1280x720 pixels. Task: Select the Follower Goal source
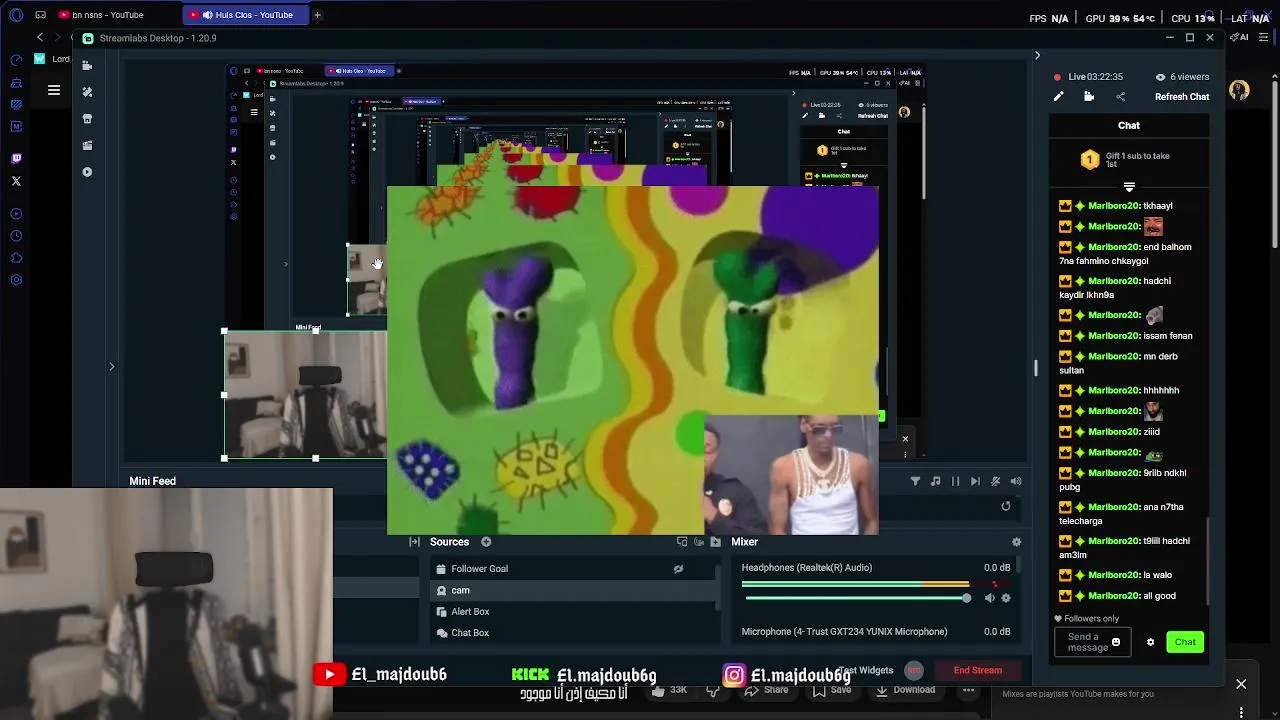tap(573, 569)
